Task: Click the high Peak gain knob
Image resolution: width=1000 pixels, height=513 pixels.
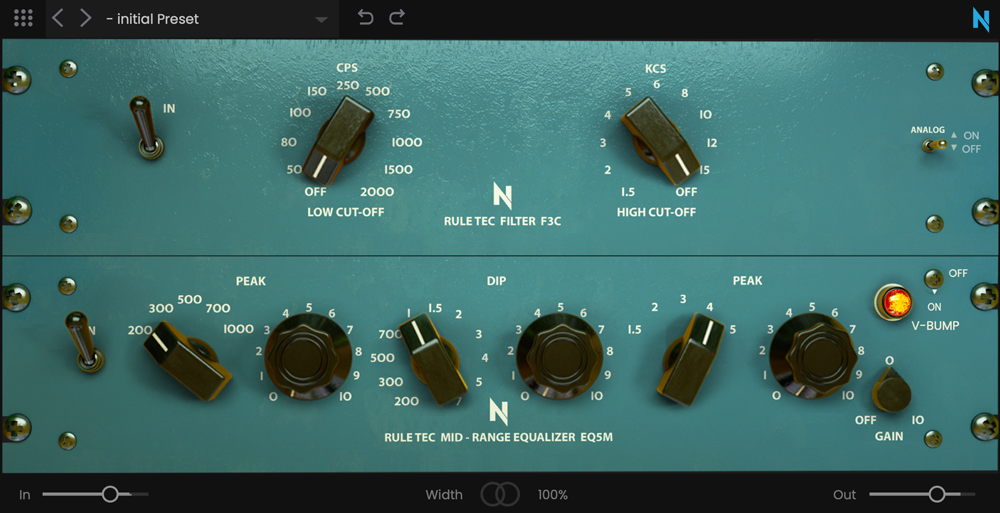Action: point(812,357)
